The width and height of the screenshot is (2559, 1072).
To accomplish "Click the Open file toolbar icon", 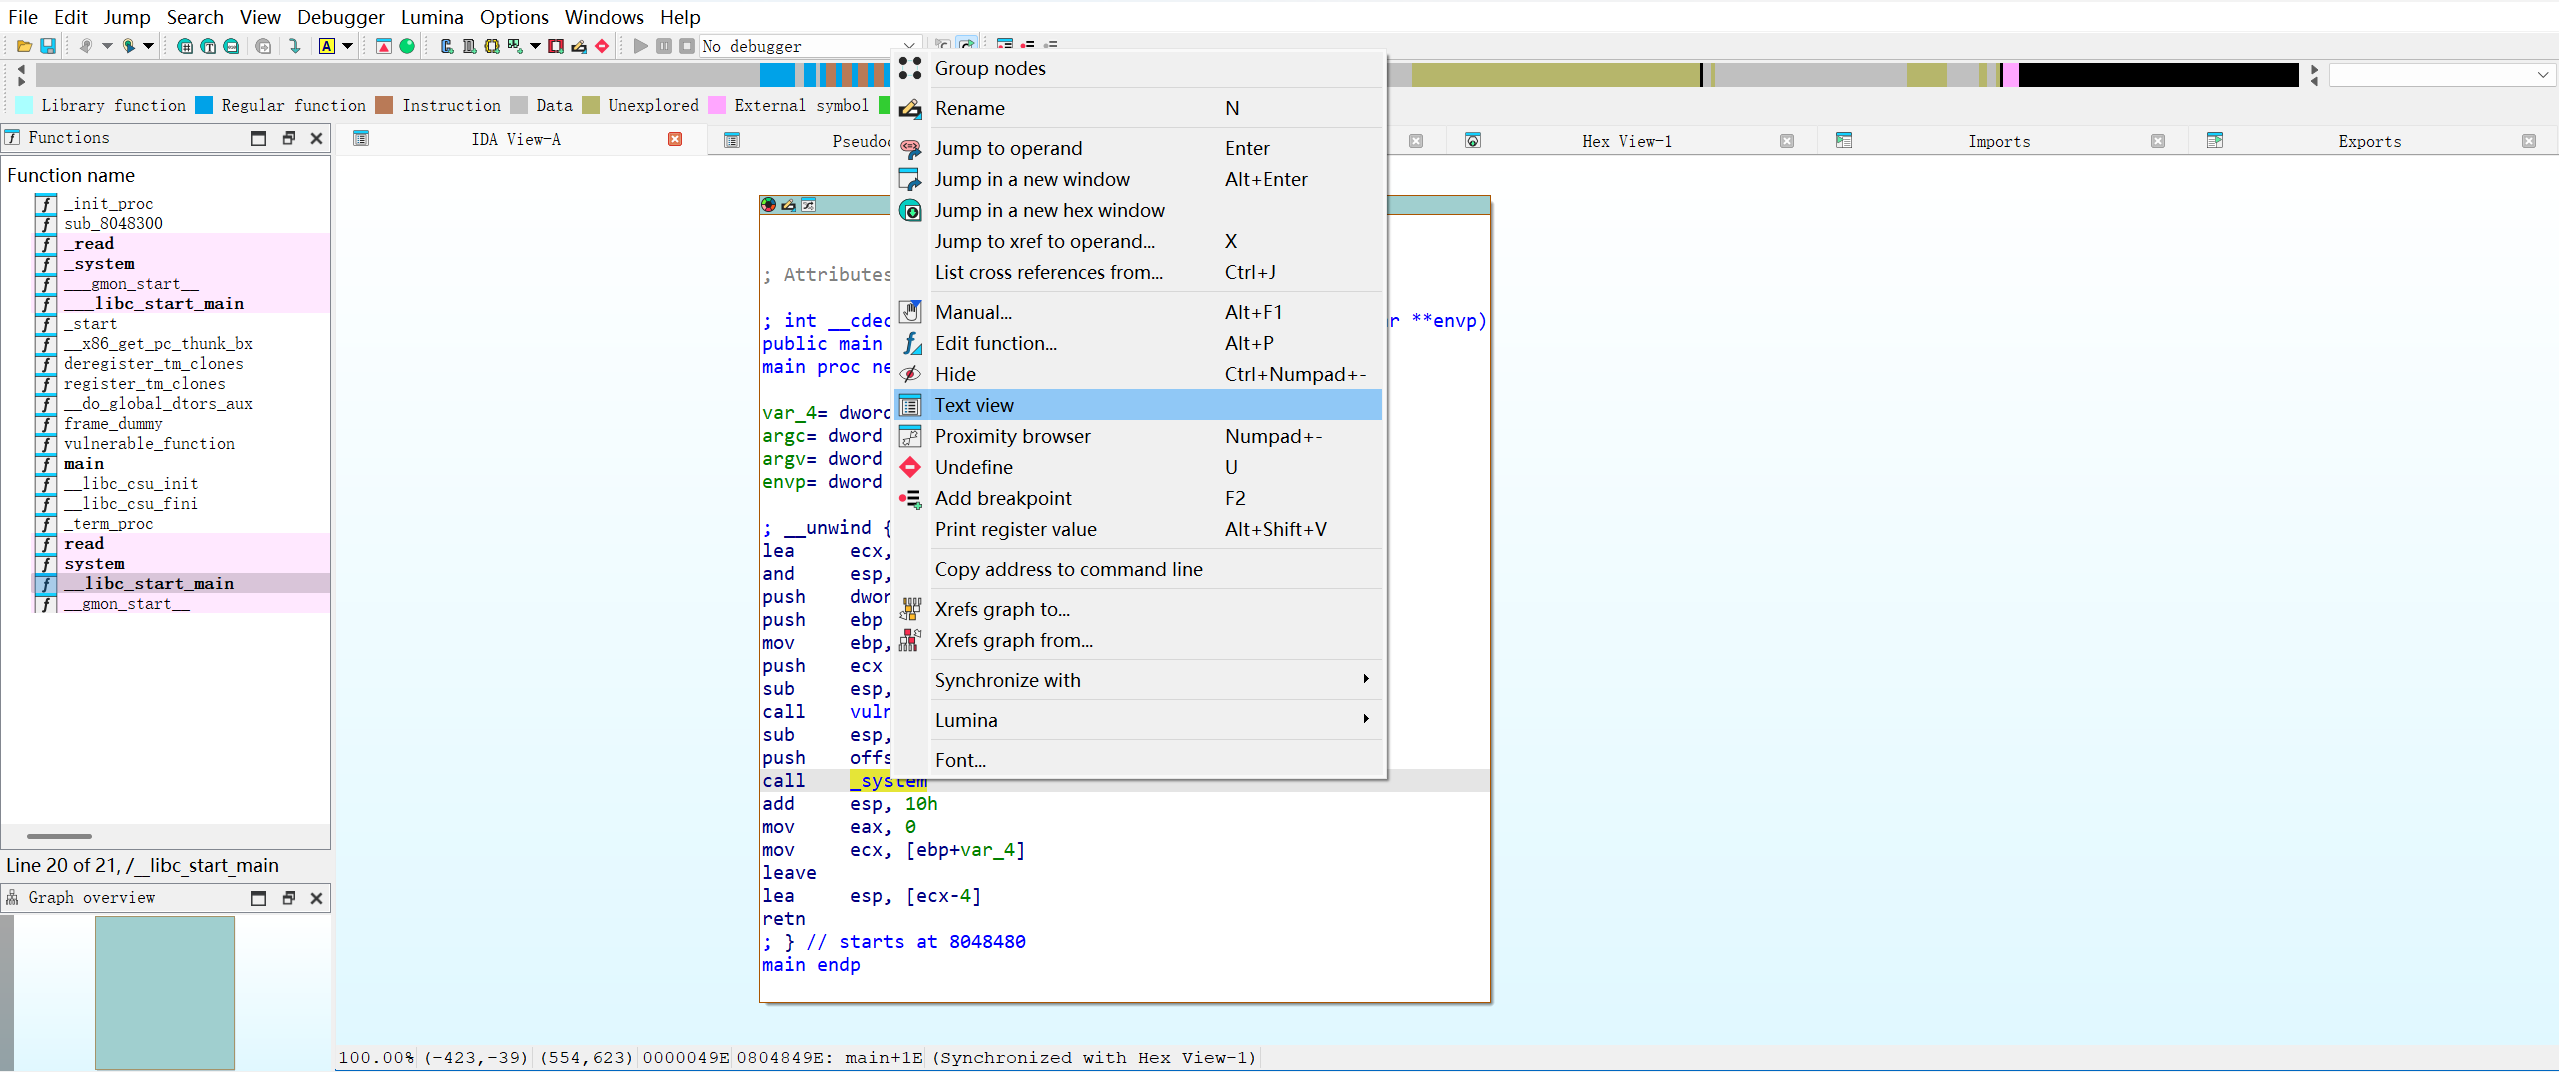I will tap(24, 46).
